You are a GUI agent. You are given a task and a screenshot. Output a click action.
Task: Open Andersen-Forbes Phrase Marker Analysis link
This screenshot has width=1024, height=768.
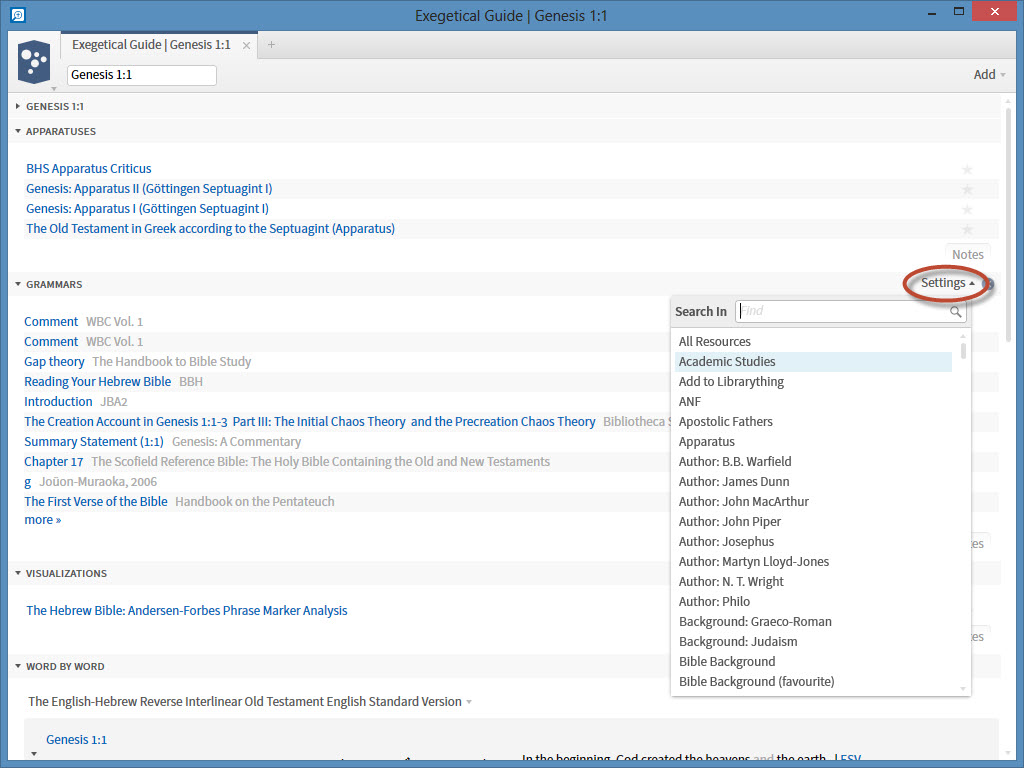[187, 611]
